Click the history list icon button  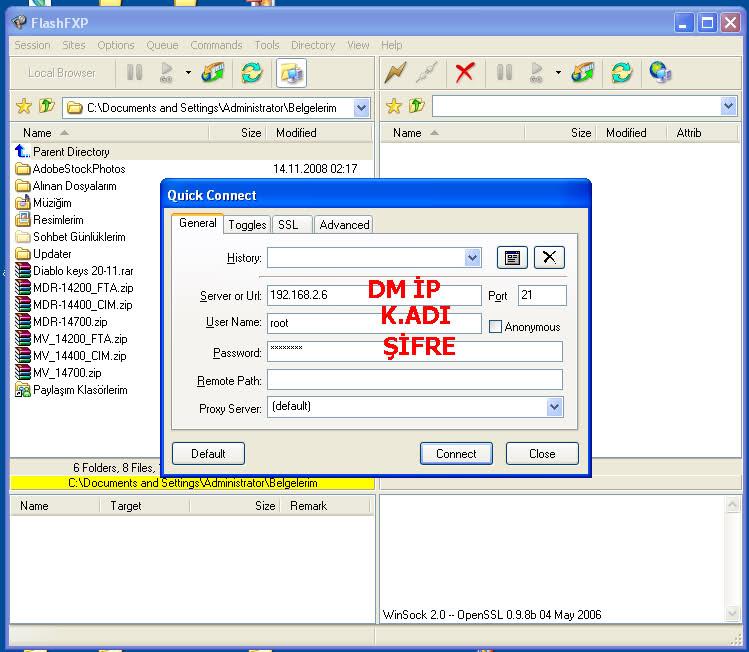[x=512, y=257]
